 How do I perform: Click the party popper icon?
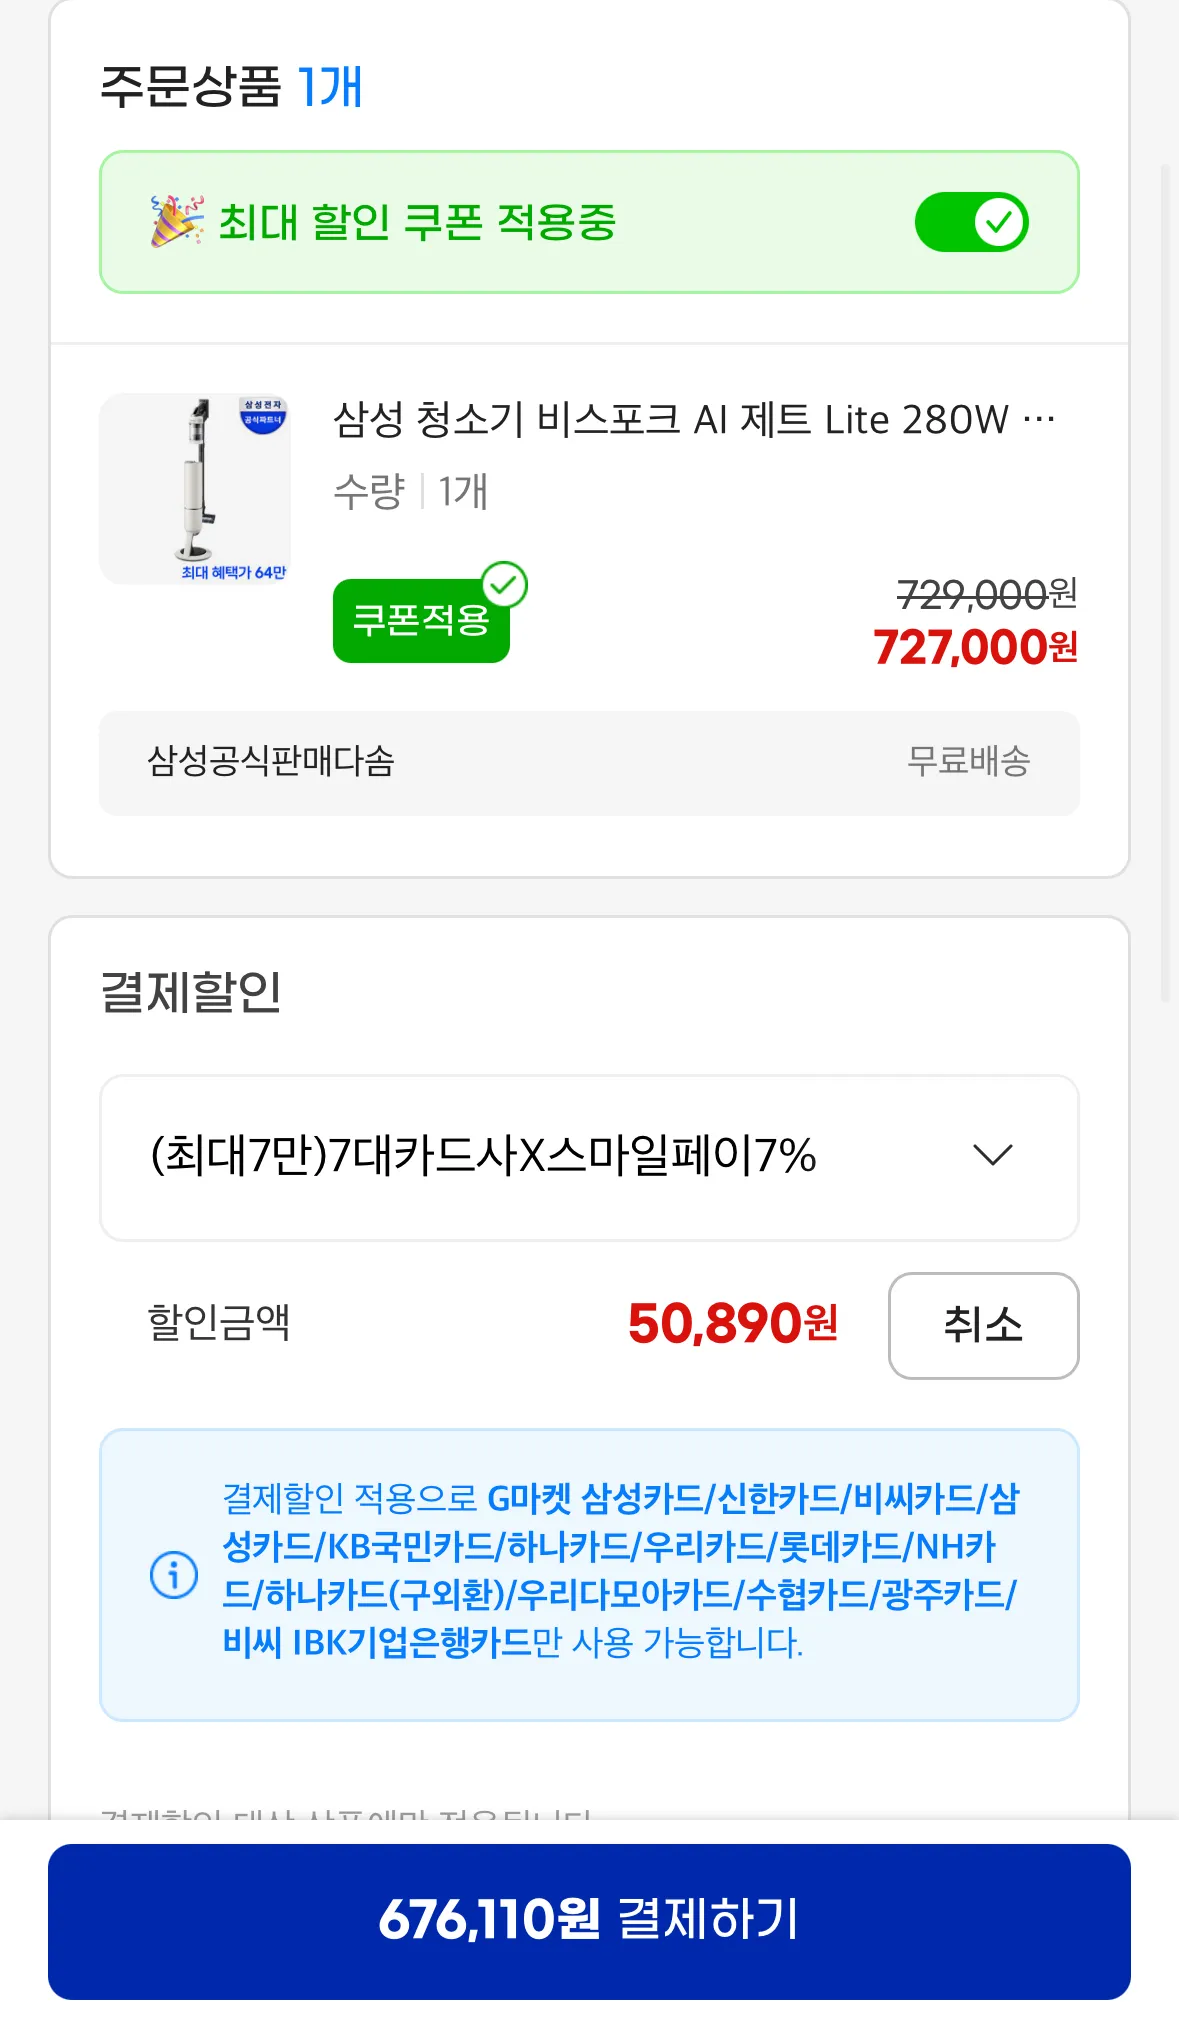(x=176, y=221)
